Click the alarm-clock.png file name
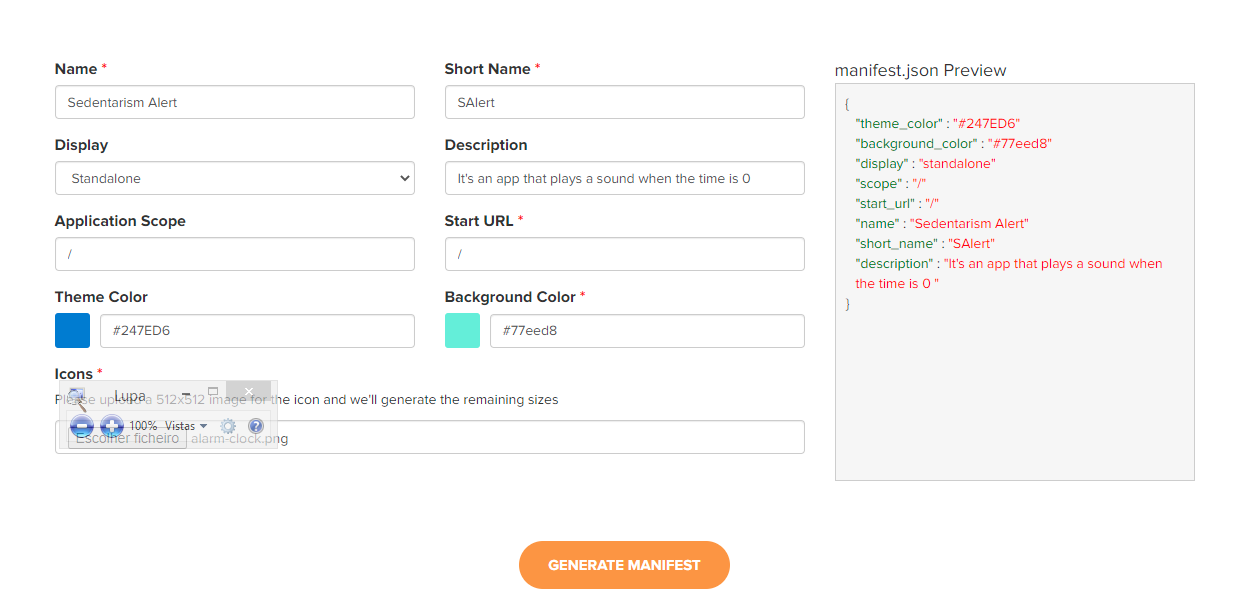 pos(239,438)
